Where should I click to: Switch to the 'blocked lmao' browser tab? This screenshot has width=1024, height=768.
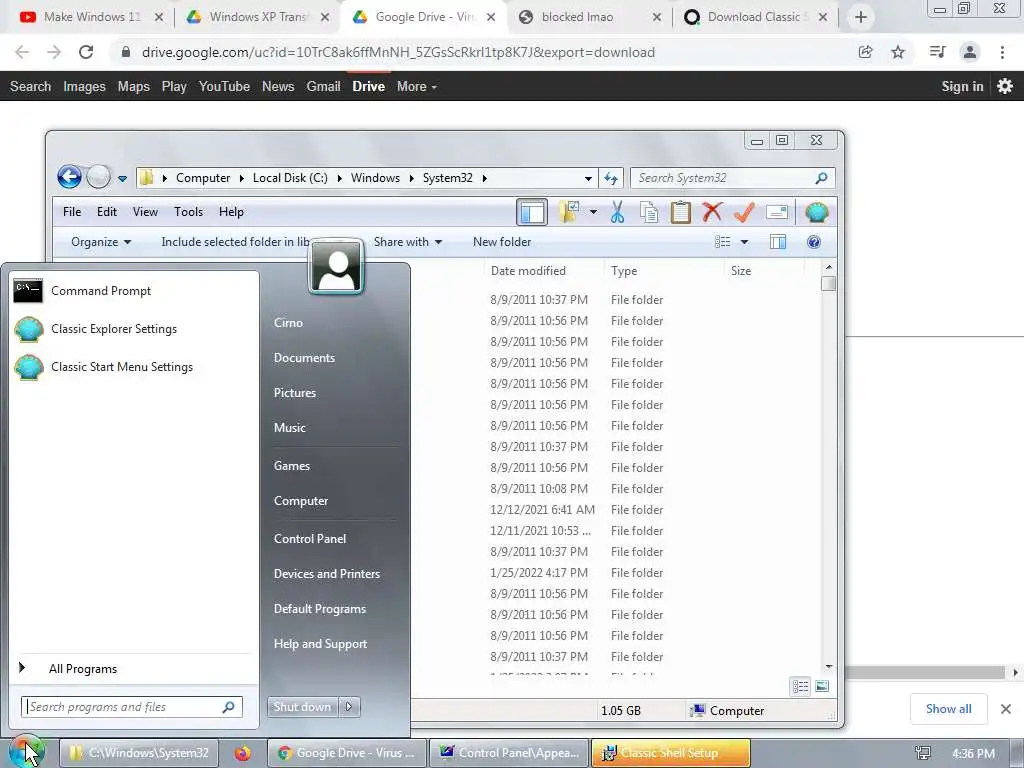point(588,17)
